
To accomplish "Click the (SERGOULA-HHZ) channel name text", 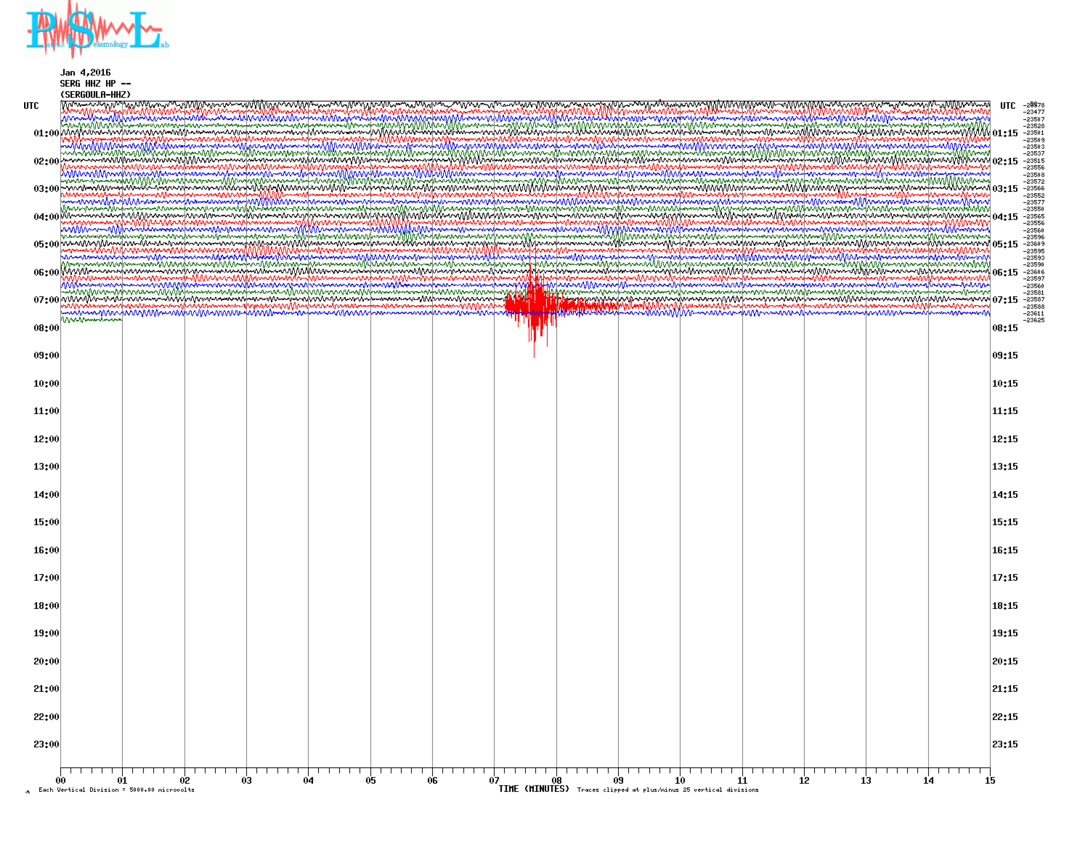I will pyautogui.click(x=95, y=95).
